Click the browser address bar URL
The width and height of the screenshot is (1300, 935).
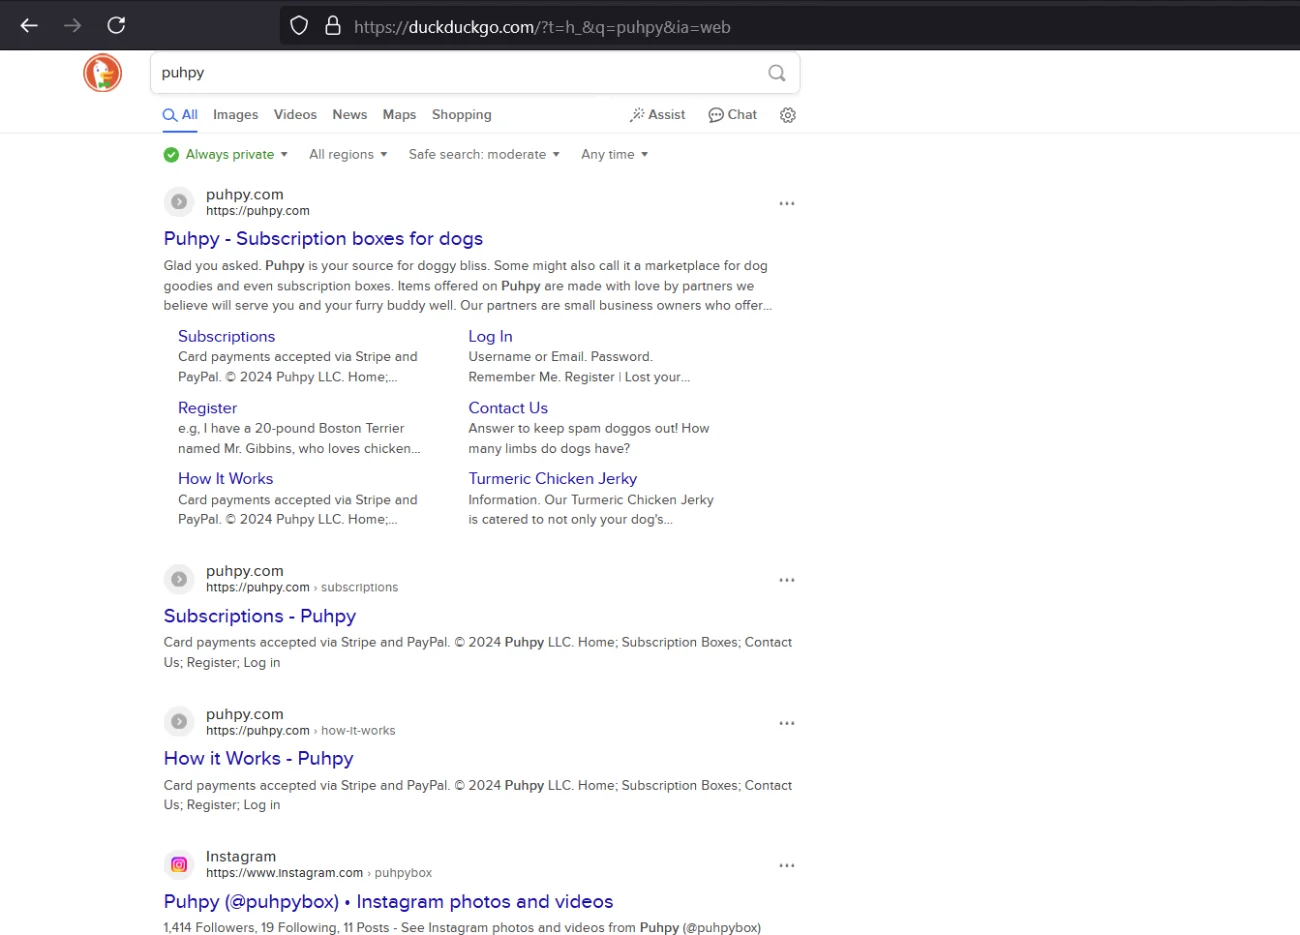tap(542, 27)
